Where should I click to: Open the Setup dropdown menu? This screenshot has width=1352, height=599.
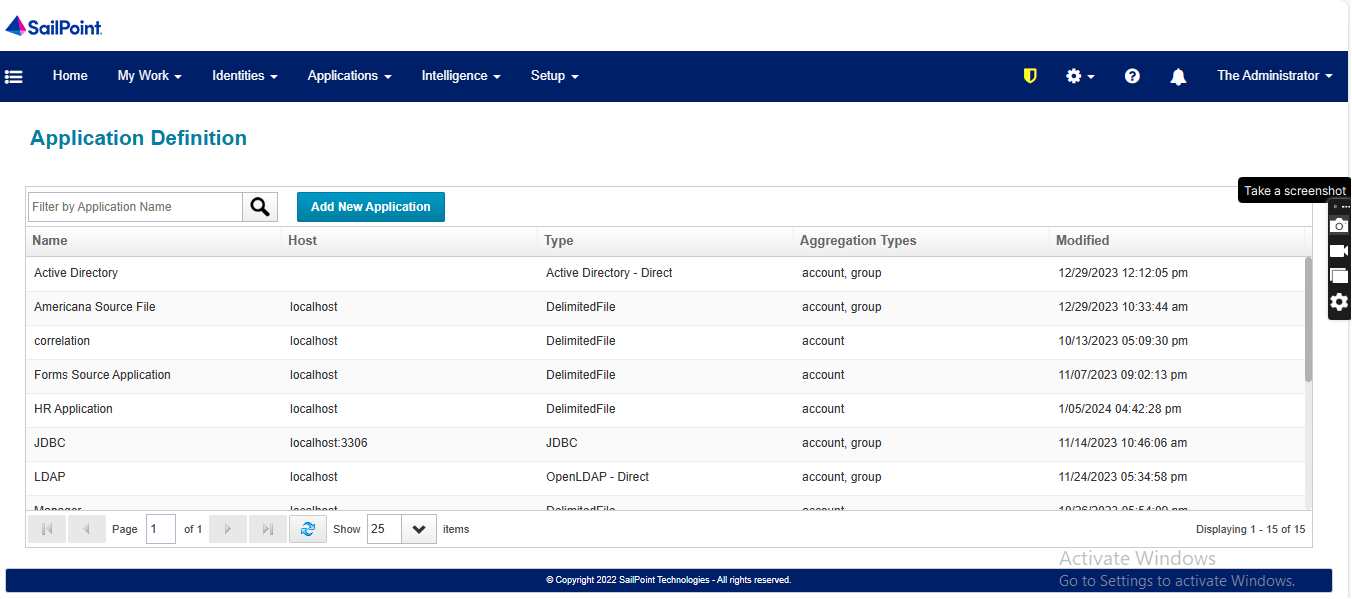pos(555,76)
